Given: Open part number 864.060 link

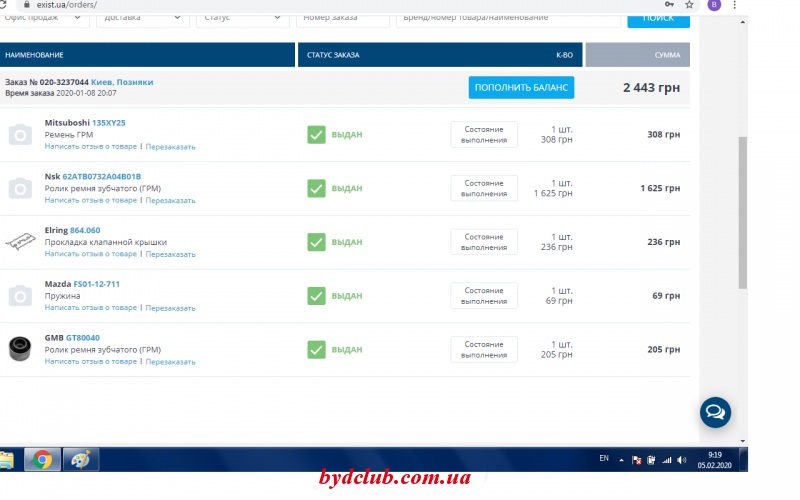Looking at the screenshot, I should (85, 230).
